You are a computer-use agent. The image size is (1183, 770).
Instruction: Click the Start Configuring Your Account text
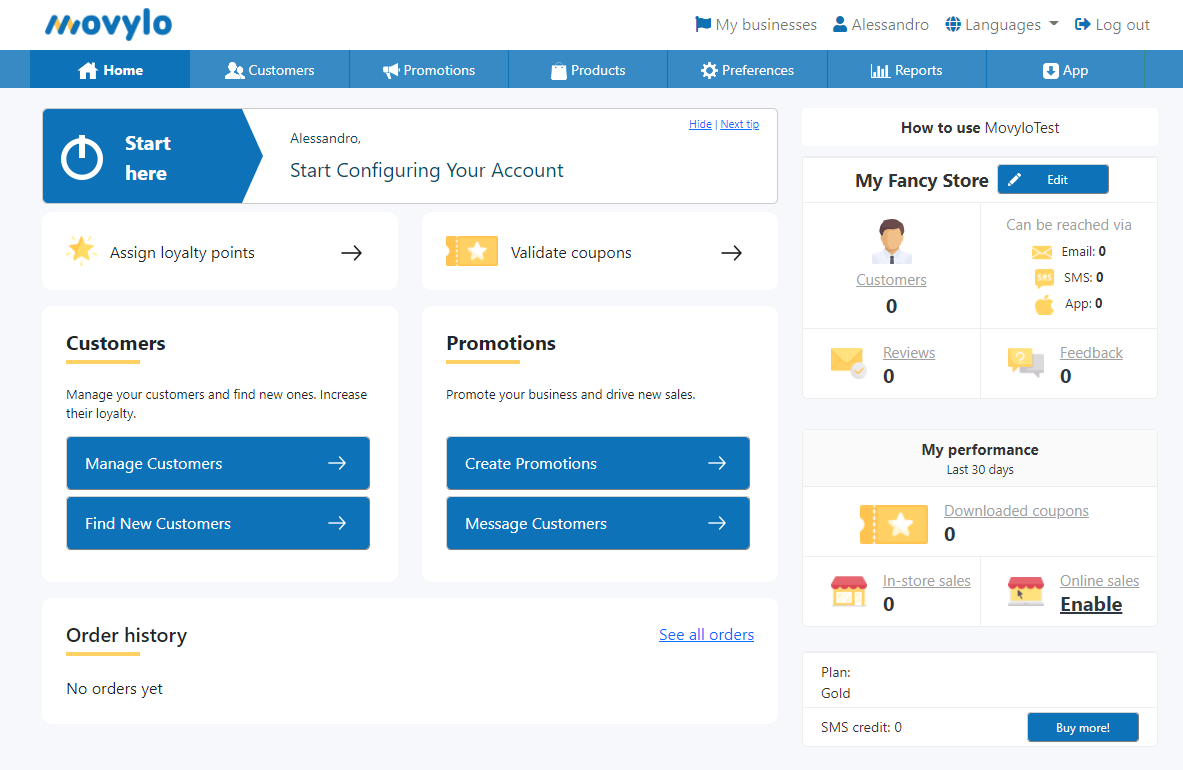click(426, 170)
